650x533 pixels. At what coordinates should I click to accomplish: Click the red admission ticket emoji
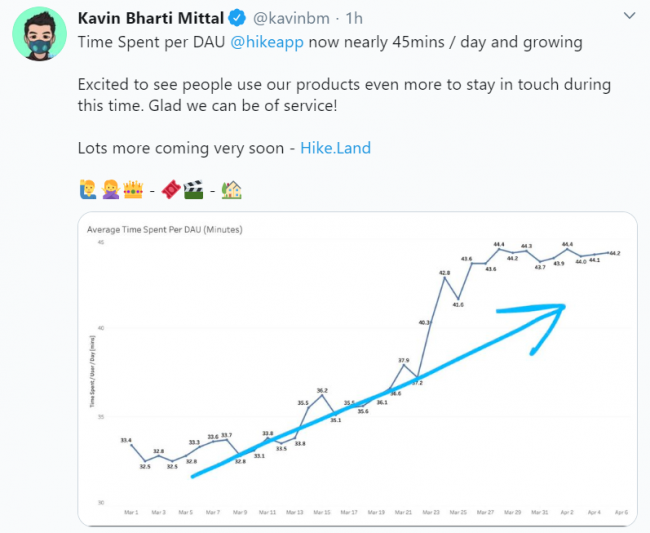click(x=171, y=190)
